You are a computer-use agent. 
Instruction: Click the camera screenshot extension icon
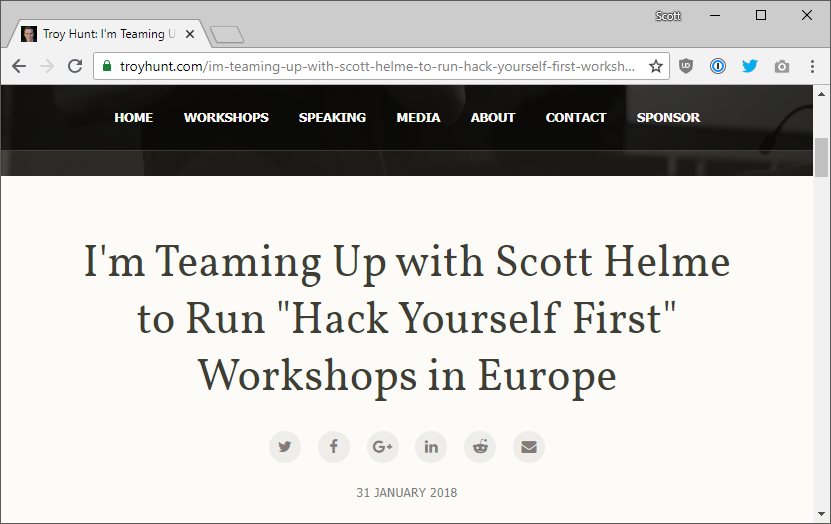tap(781, 66)
